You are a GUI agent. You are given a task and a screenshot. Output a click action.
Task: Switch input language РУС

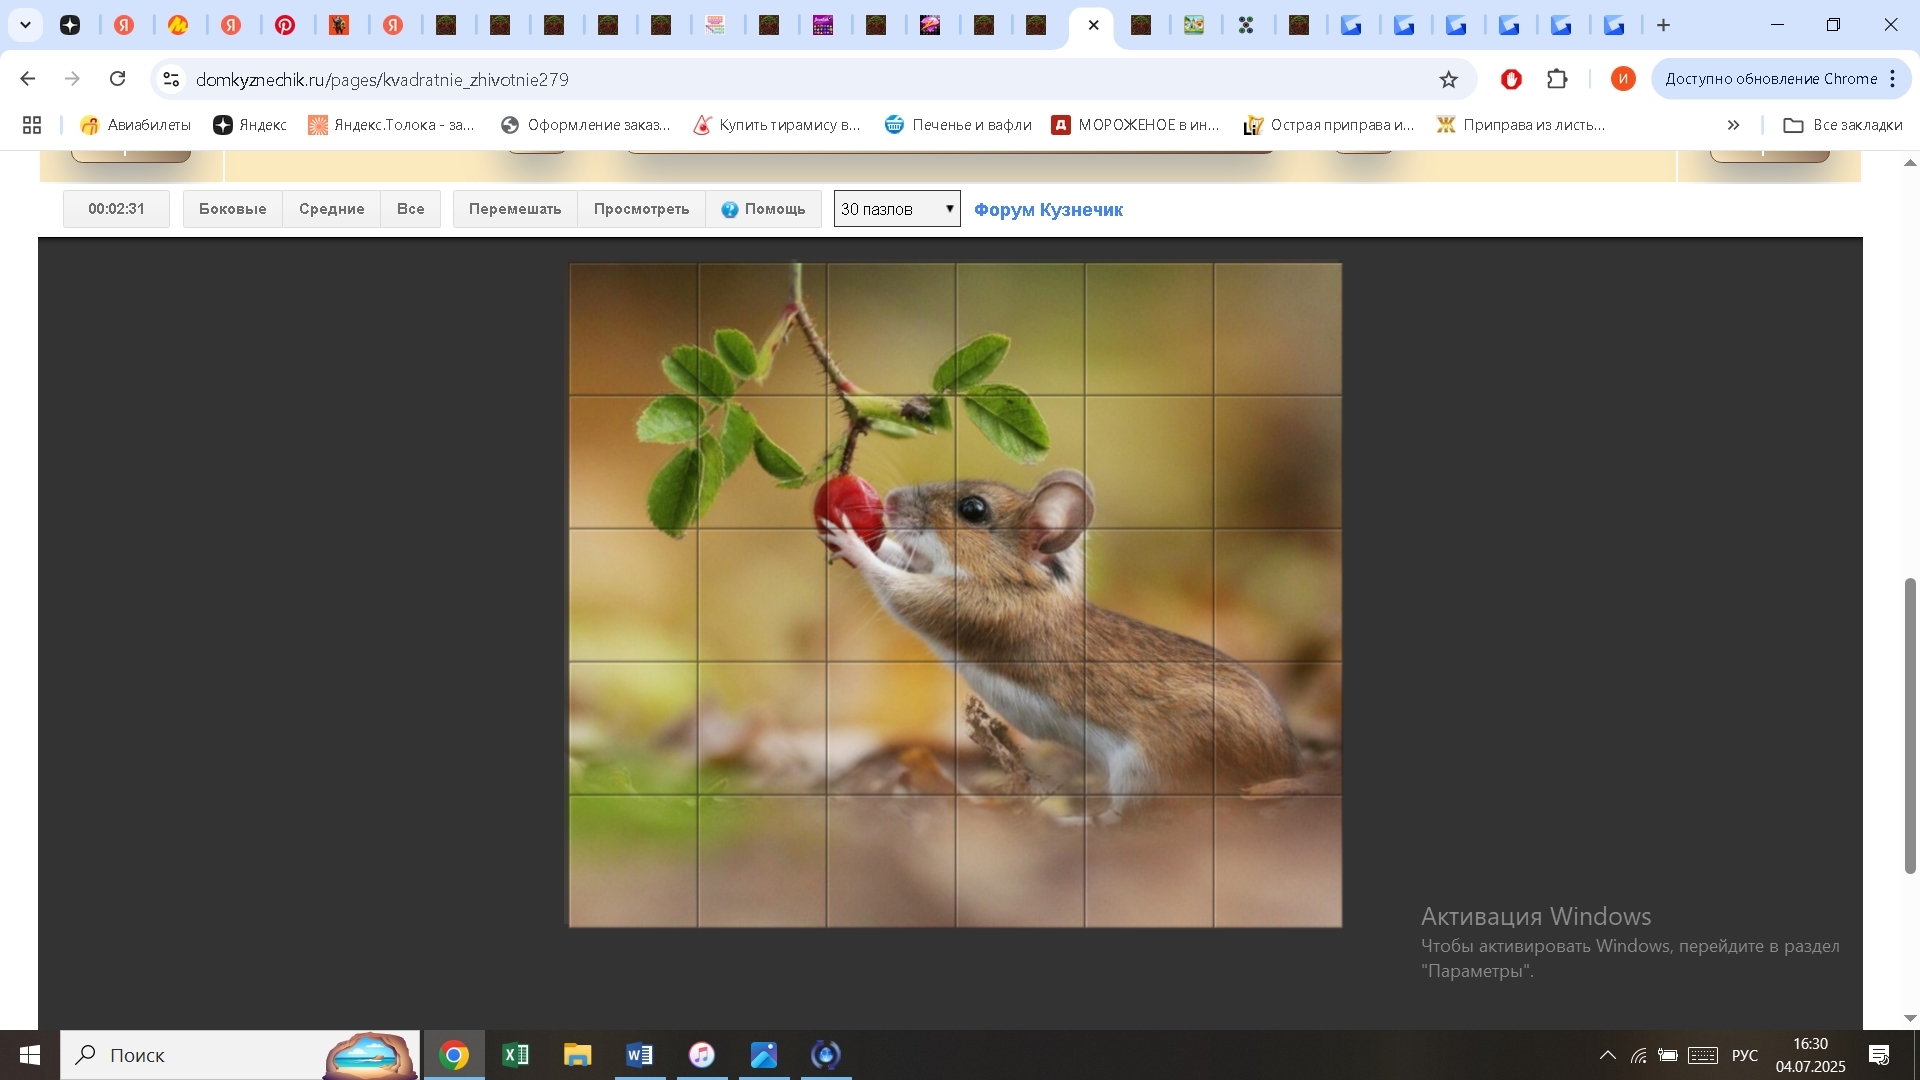coord(1745,1055)
